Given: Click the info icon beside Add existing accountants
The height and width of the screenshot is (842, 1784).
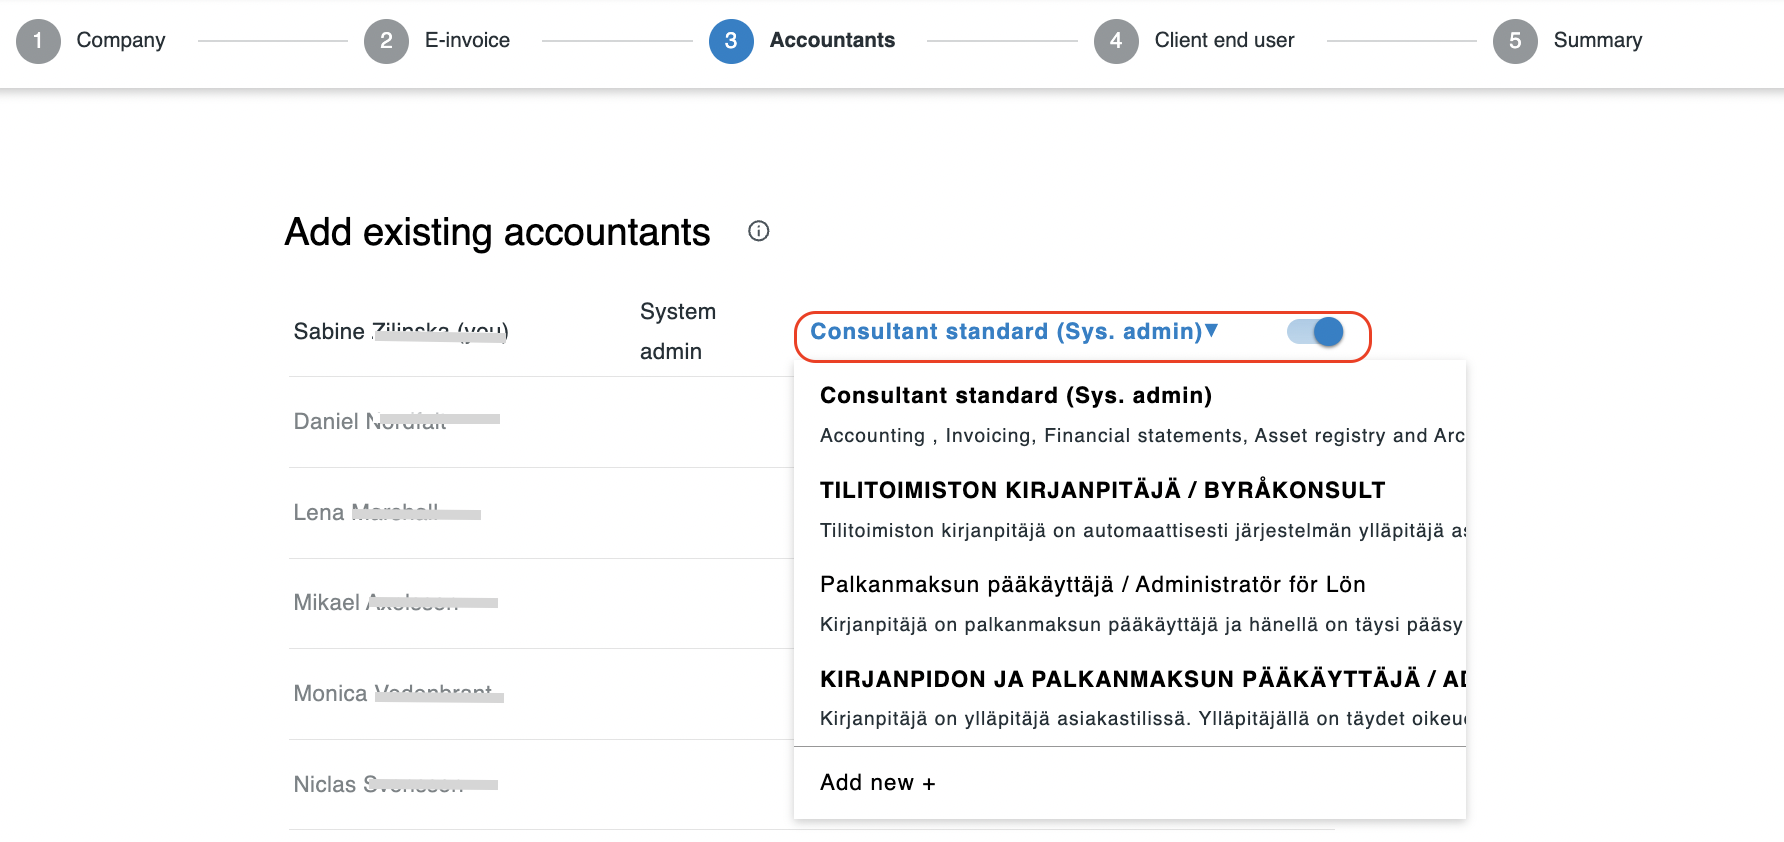Looking at the screenshot, I should [x=759, y=231].
